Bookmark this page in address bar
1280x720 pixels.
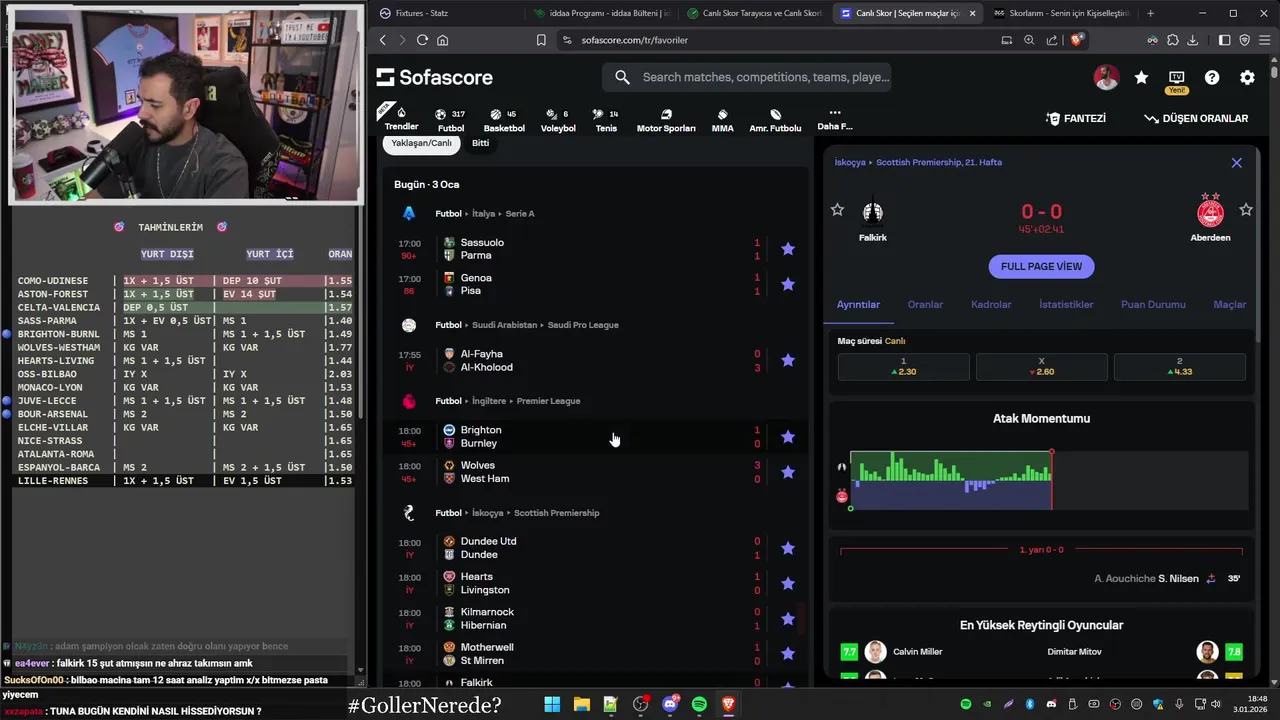541,40
